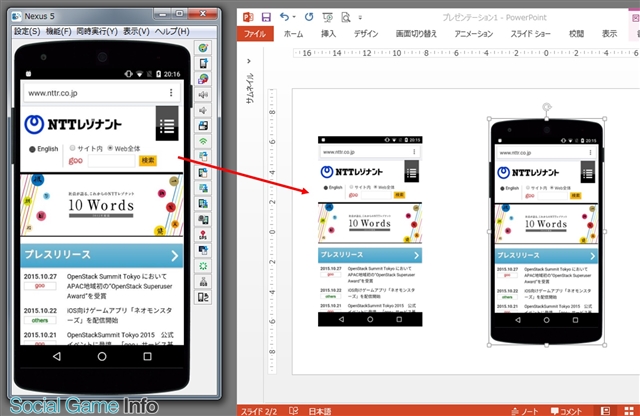Viewport: 640px width, 416px height.
Task: Open the ファイル tab in PowerPoint
Action: click(255, 33)
